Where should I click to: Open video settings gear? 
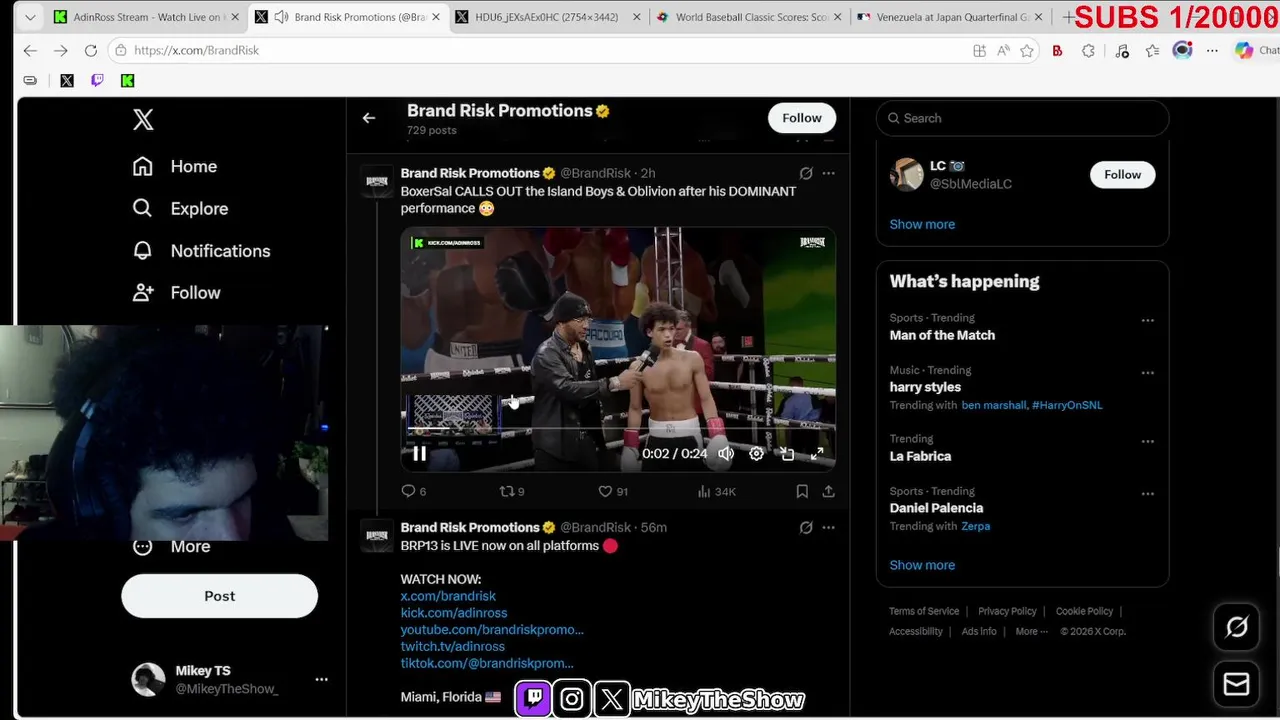pos(757,453)
